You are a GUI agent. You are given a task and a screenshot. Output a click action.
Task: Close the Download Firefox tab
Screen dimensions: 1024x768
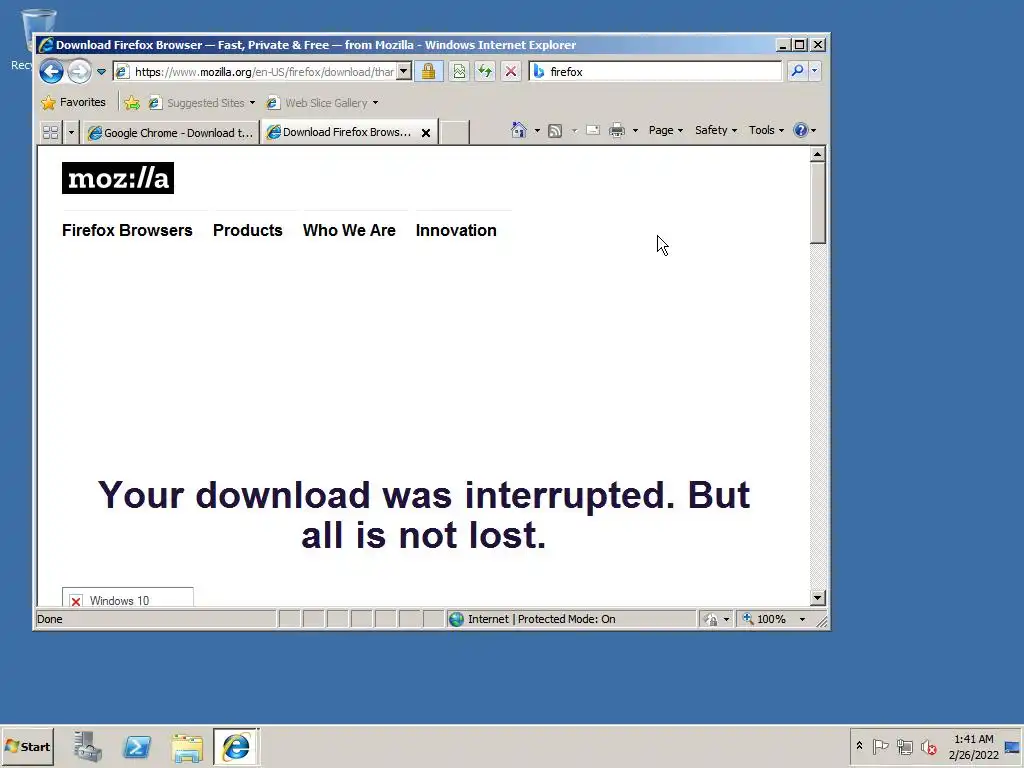coord(426,133)
